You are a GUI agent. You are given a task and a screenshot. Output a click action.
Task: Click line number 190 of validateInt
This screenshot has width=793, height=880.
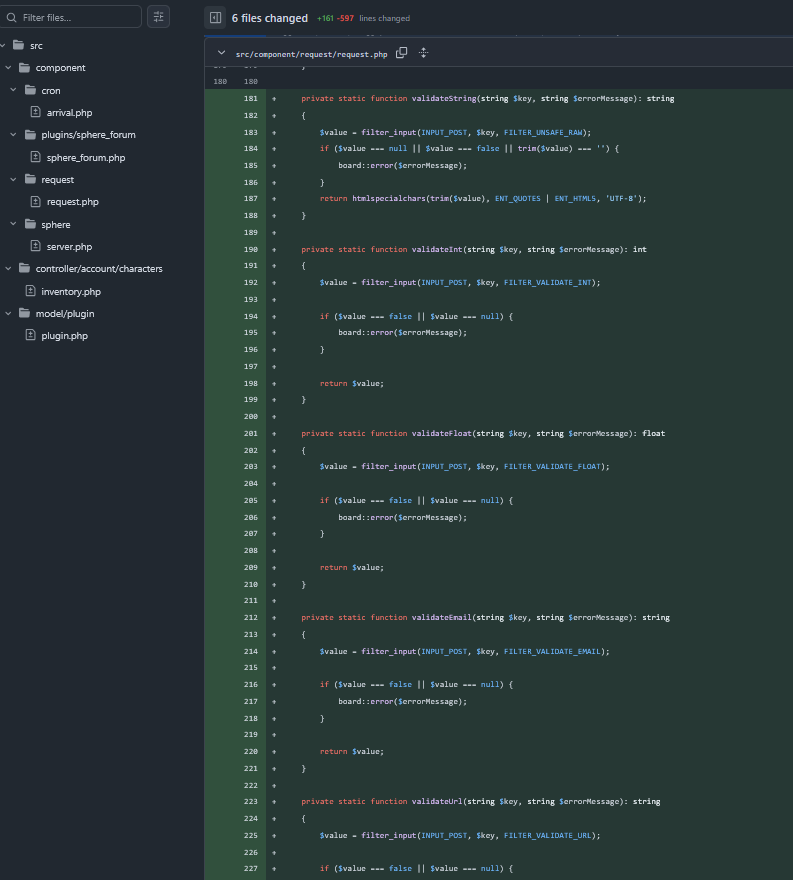click(251, 249)
